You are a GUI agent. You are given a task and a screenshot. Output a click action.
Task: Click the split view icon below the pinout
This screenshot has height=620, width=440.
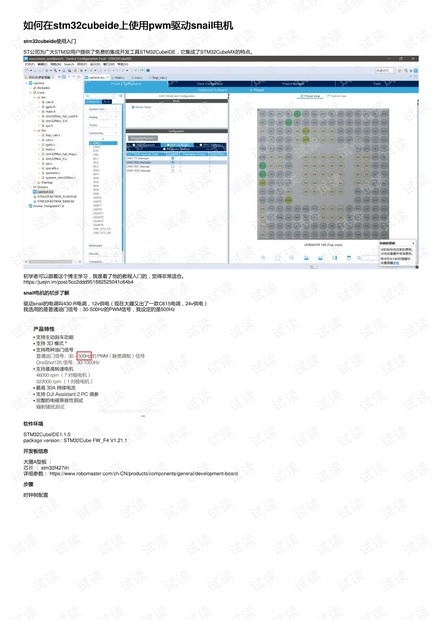coord(334,258)
